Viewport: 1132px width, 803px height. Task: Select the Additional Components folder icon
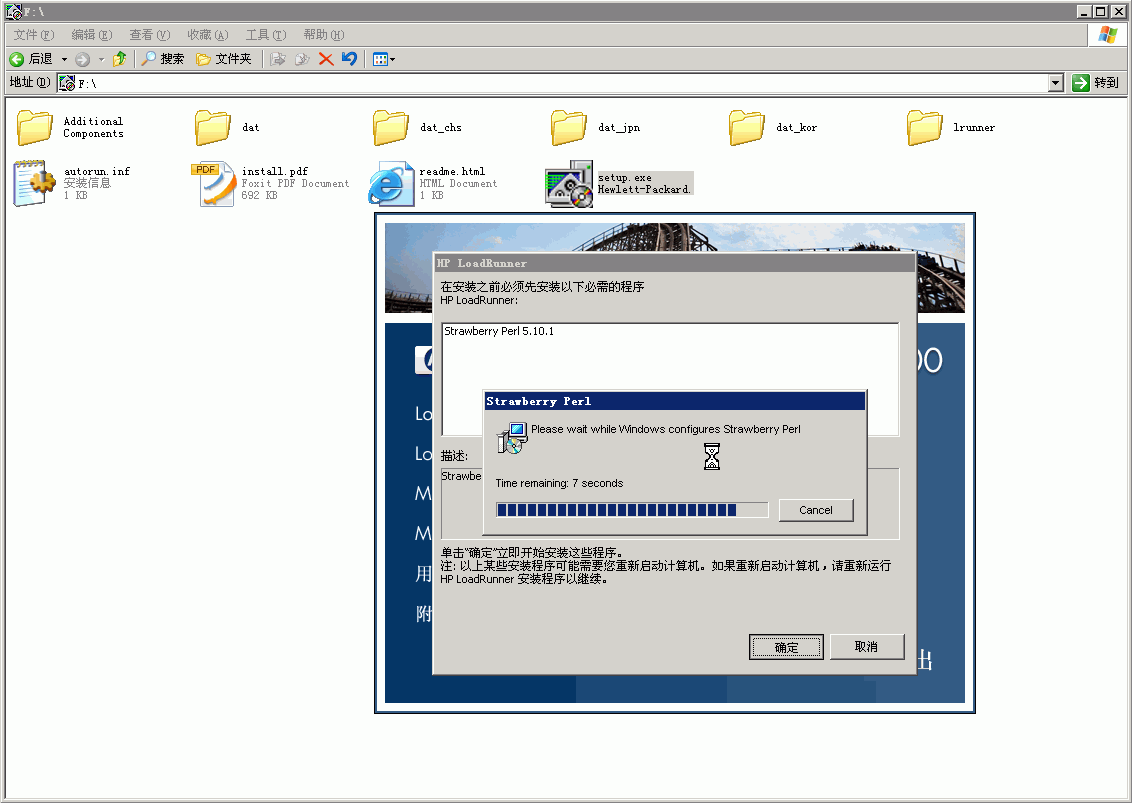pos(35,128)
